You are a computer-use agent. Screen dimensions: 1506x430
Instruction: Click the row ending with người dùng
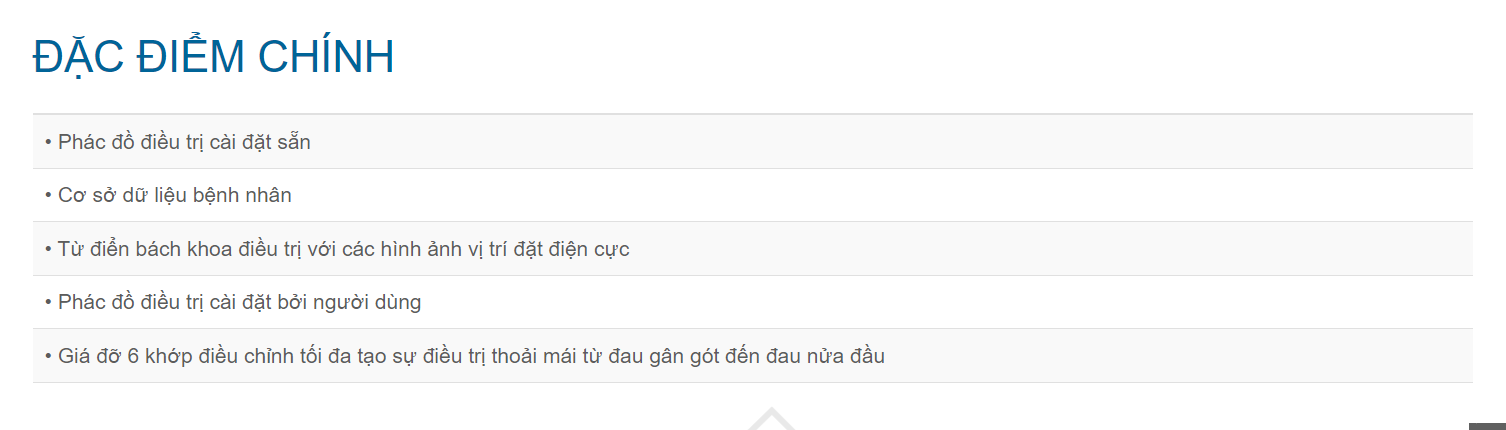click(x=753, y=302)
